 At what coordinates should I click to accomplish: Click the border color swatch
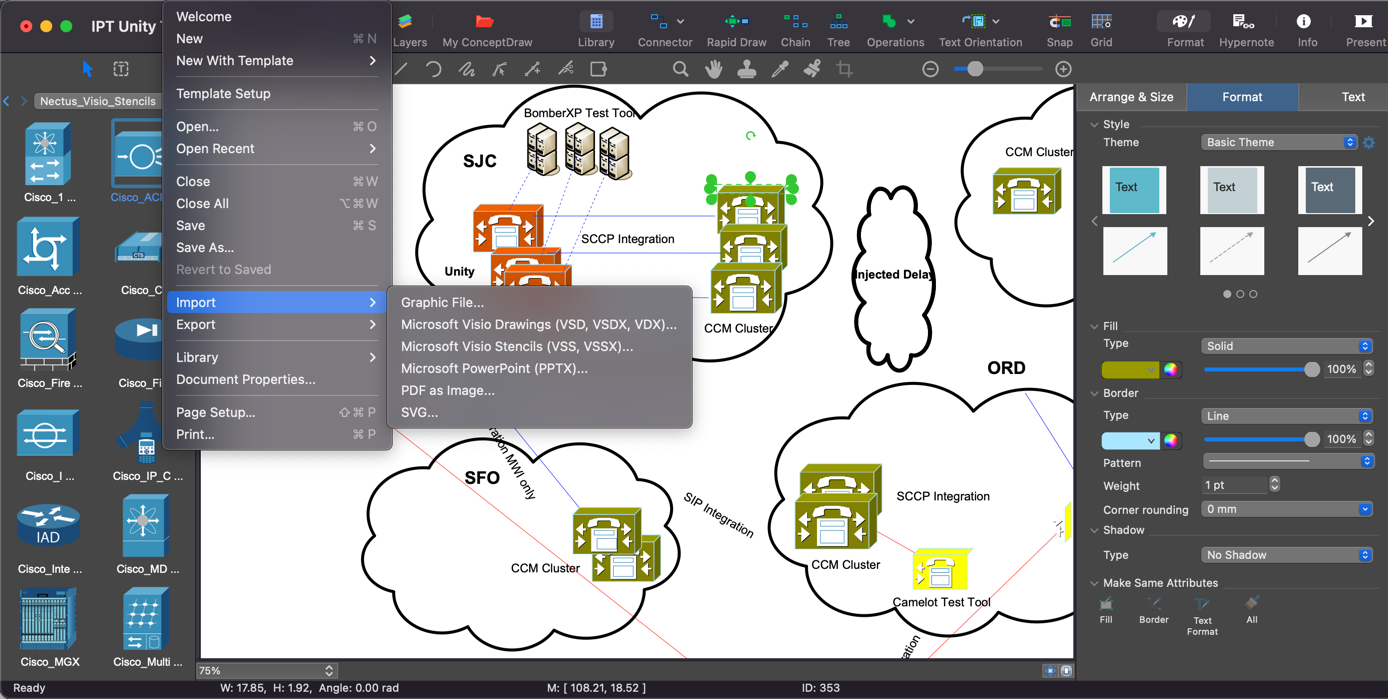[1130, 440]
